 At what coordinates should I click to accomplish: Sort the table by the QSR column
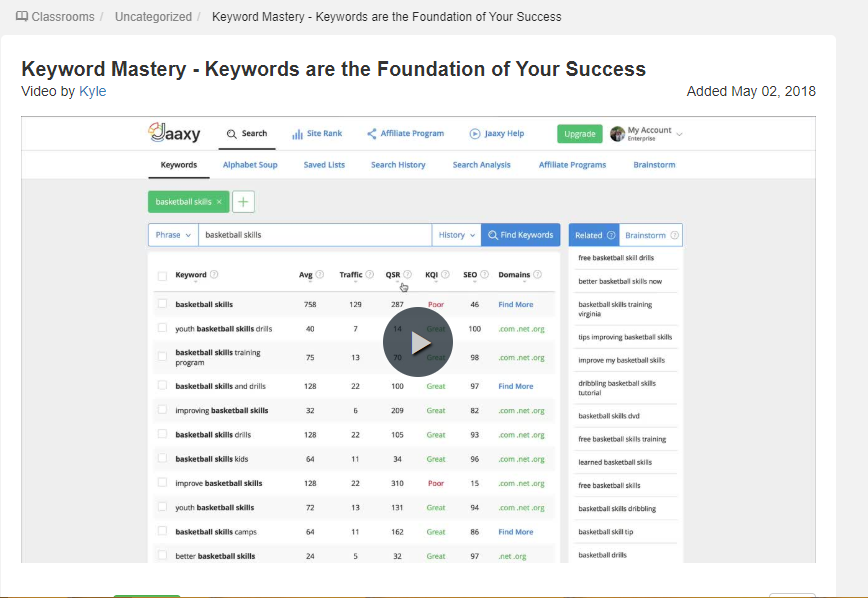pos(392,275)
